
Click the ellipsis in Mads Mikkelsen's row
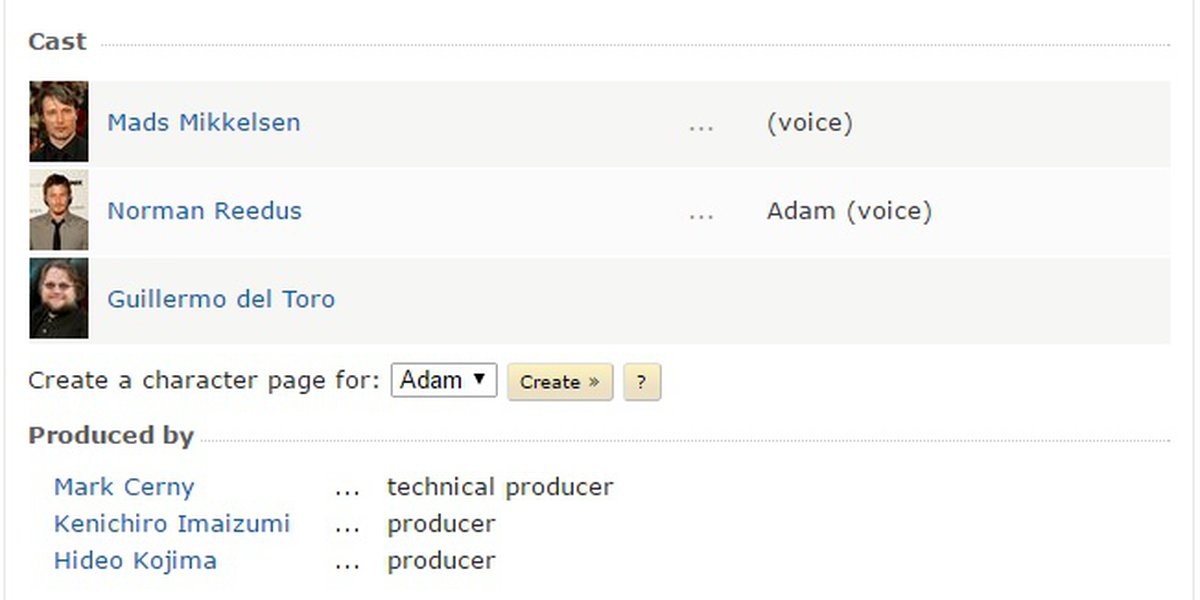[701, 125]
